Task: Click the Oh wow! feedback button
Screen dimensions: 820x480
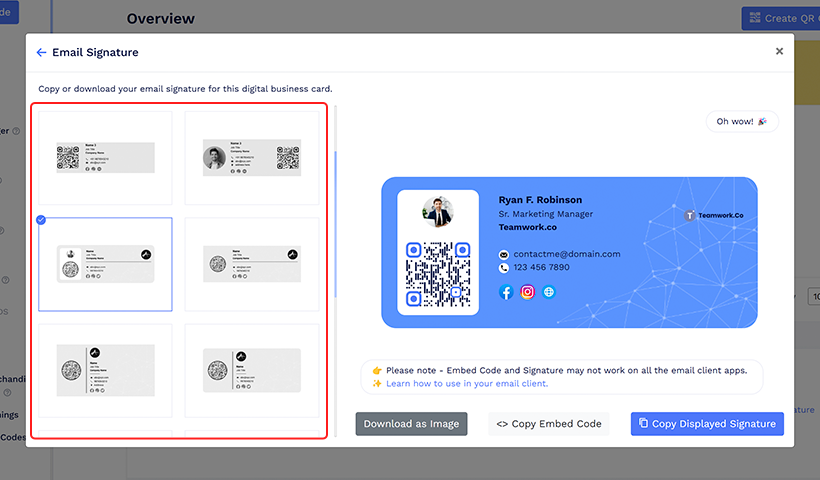Action: coord(742,121)
